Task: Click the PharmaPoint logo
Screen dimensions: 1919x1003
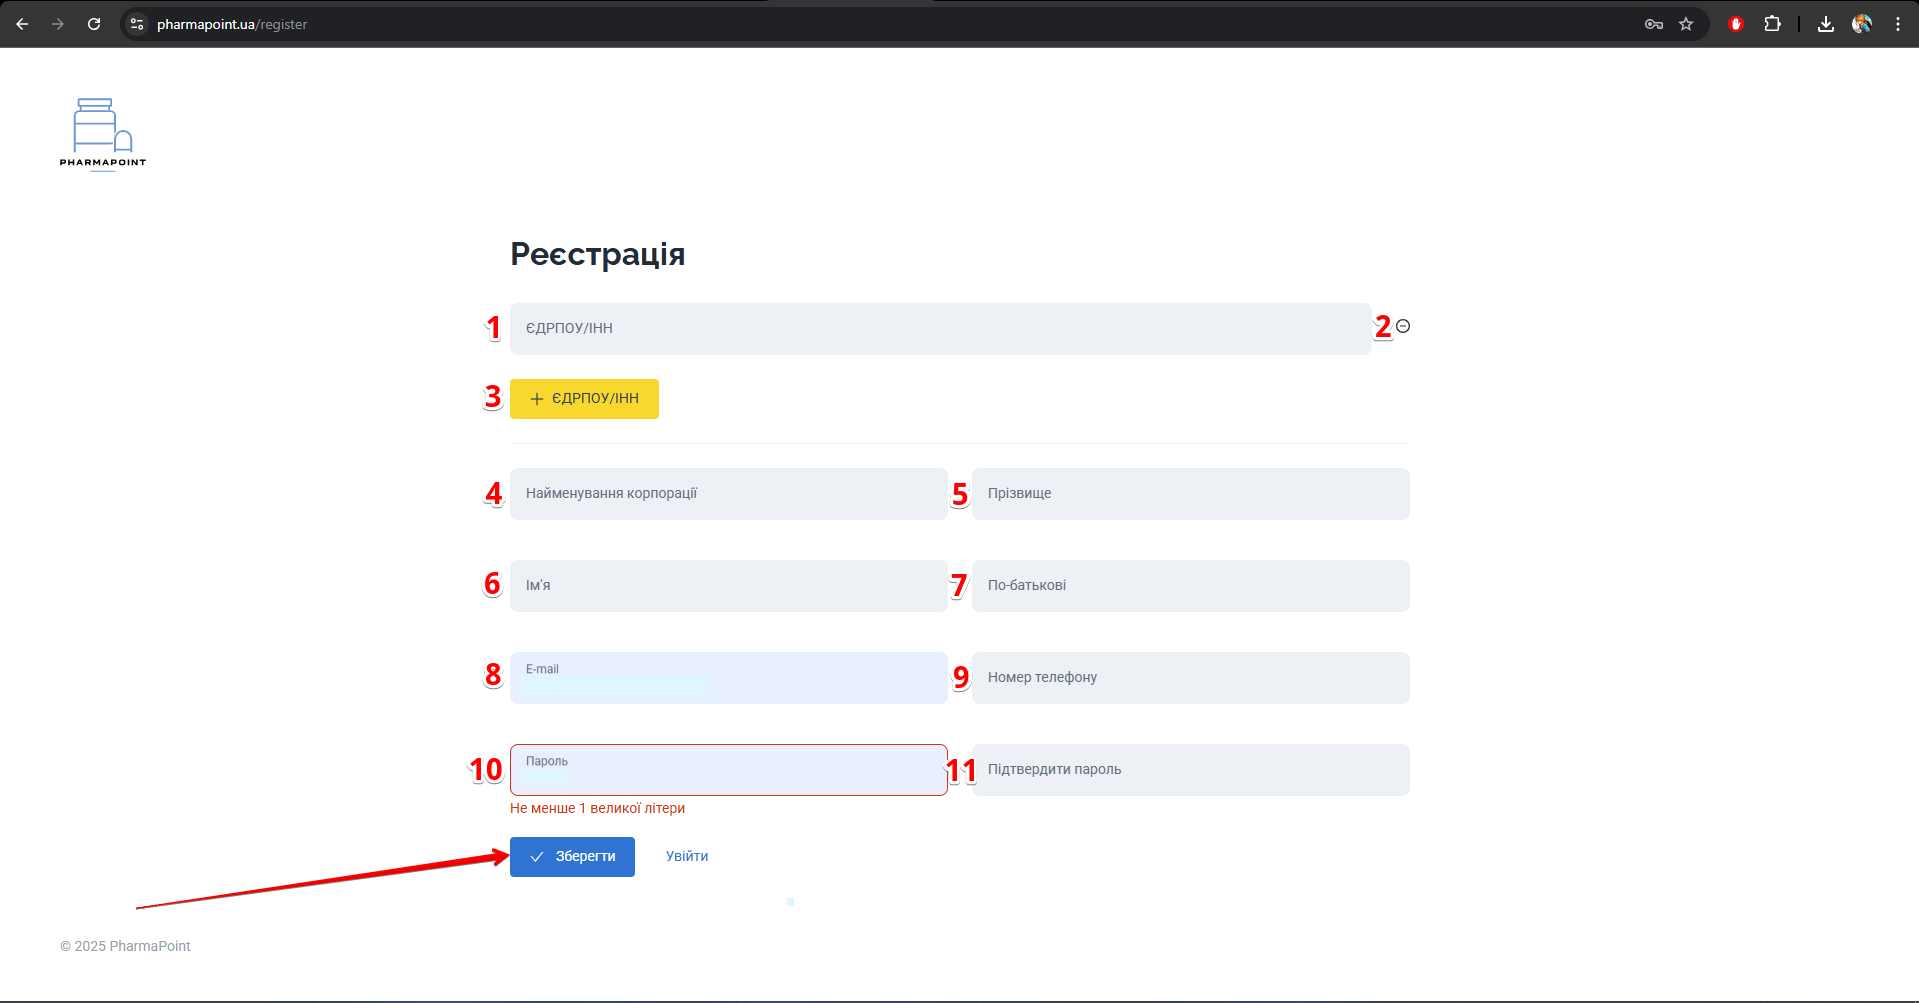Action: point(102,133)
